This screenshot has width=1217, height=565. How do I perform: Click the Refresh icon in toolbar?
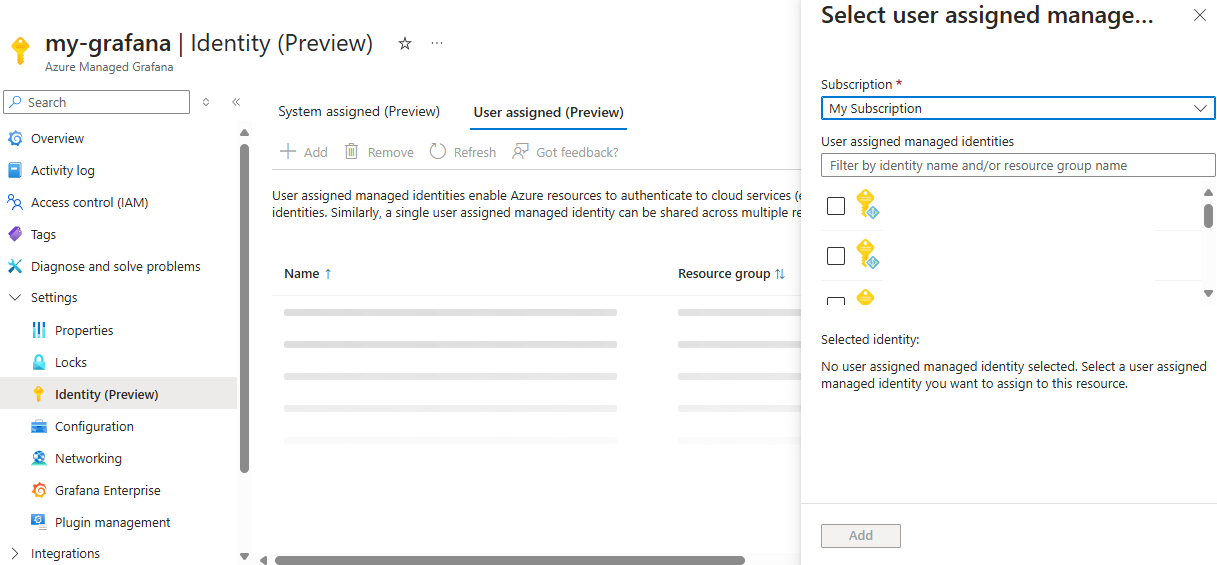coord(438,152)
